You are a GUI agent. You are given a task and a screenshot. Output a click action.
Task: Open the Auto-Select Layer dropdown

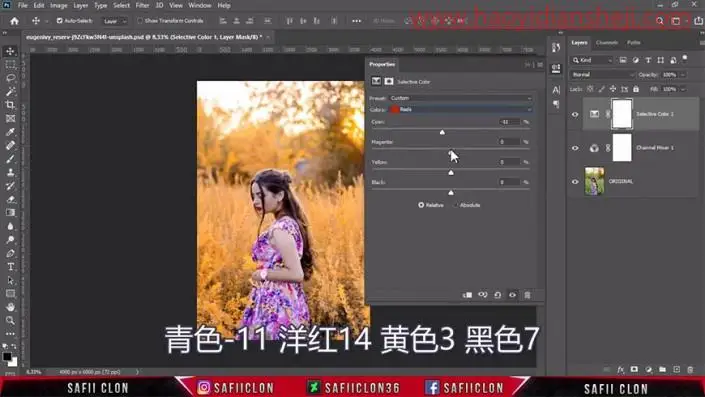(114, 21)
